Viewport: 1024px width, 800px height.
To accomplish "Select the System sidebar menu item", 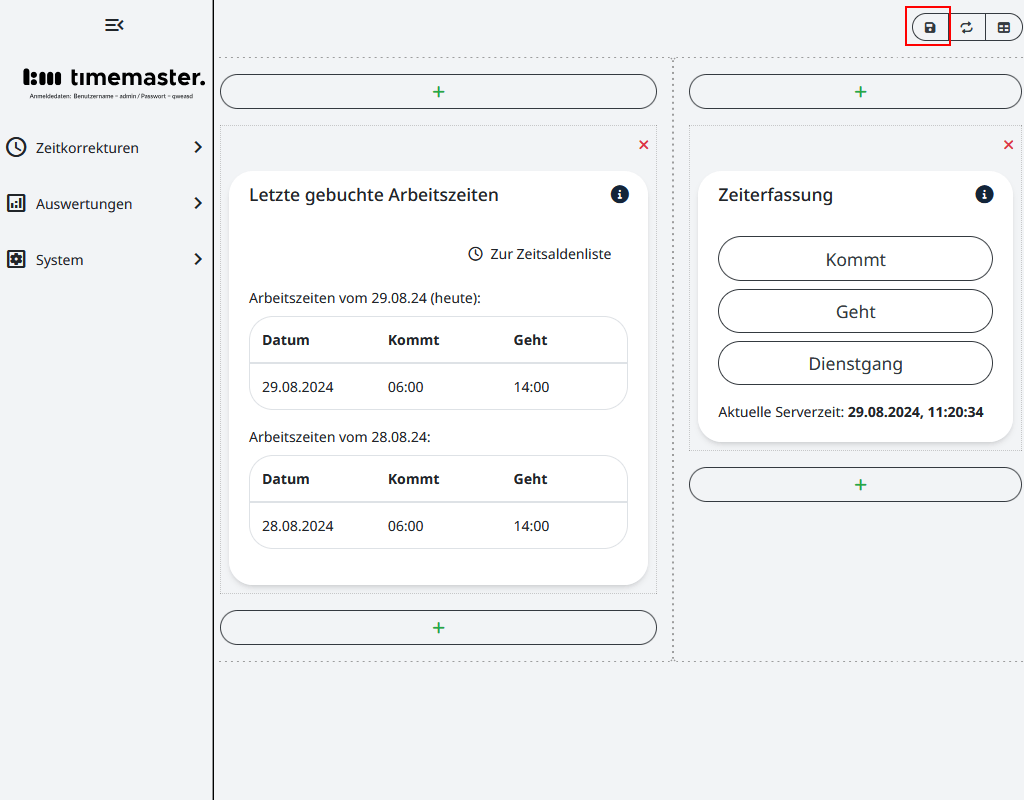I will tap(59, 259).
